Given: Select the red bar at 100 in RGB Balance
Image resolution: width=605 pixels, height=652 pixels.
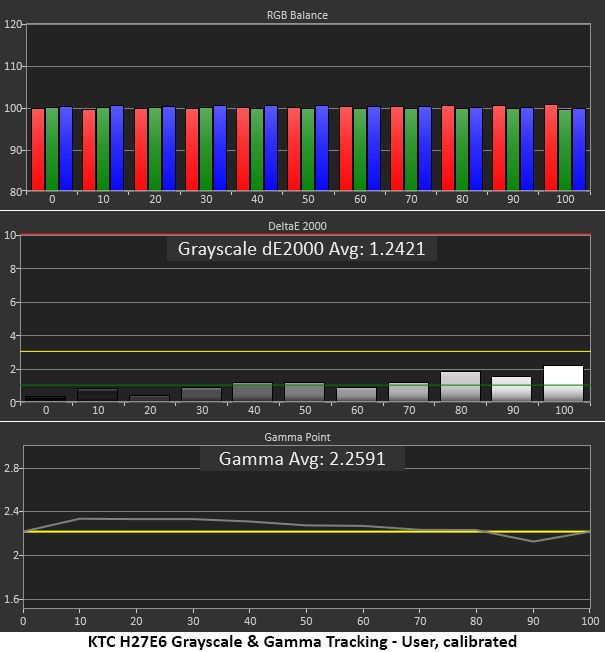Looking at the screenshot, I should pyautogui.click(x=551, y=148).
